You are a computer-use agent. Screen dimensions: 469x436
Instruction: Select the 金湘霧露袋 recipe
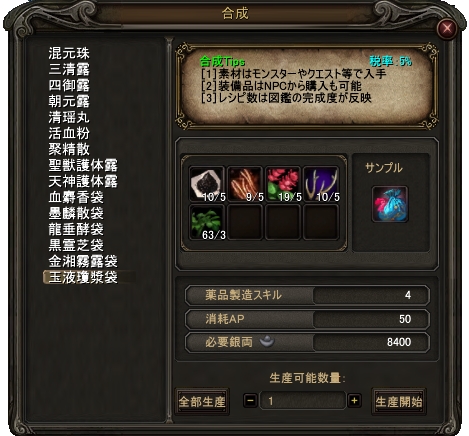pyautogui.click(x=83, y=261)
